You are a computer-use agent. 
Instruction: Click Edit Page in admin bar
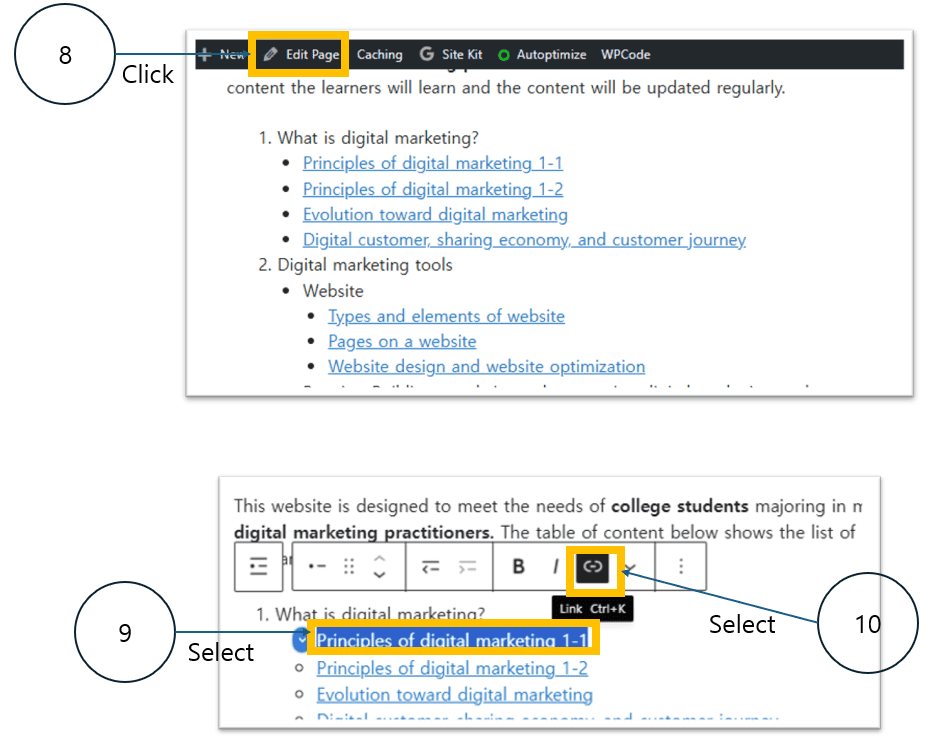click(302, 55)
